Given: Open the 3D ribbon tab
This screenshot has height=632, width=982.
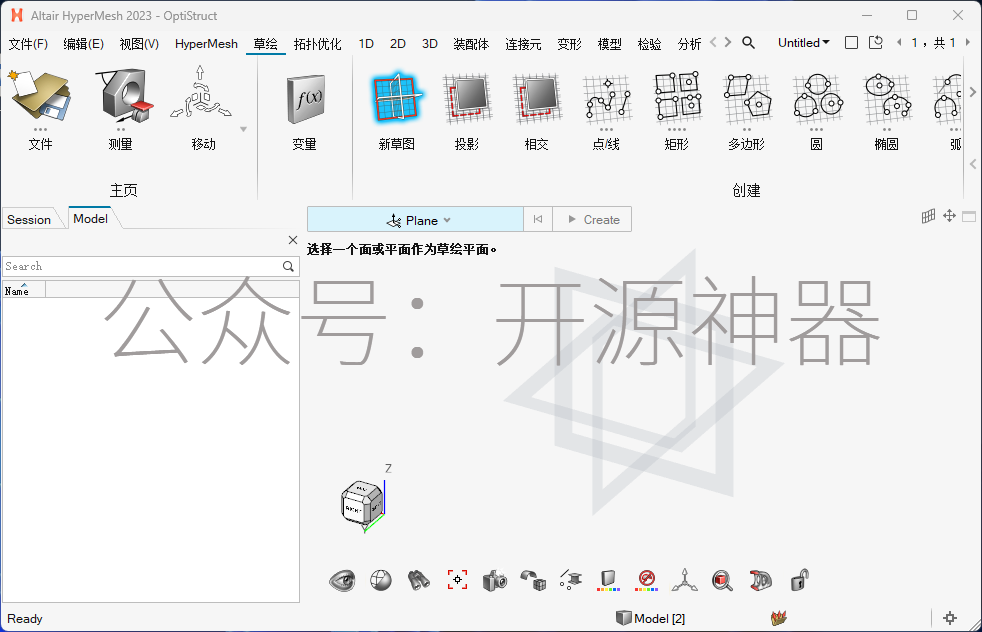Looking at the screenshot, I should point(430,44).
